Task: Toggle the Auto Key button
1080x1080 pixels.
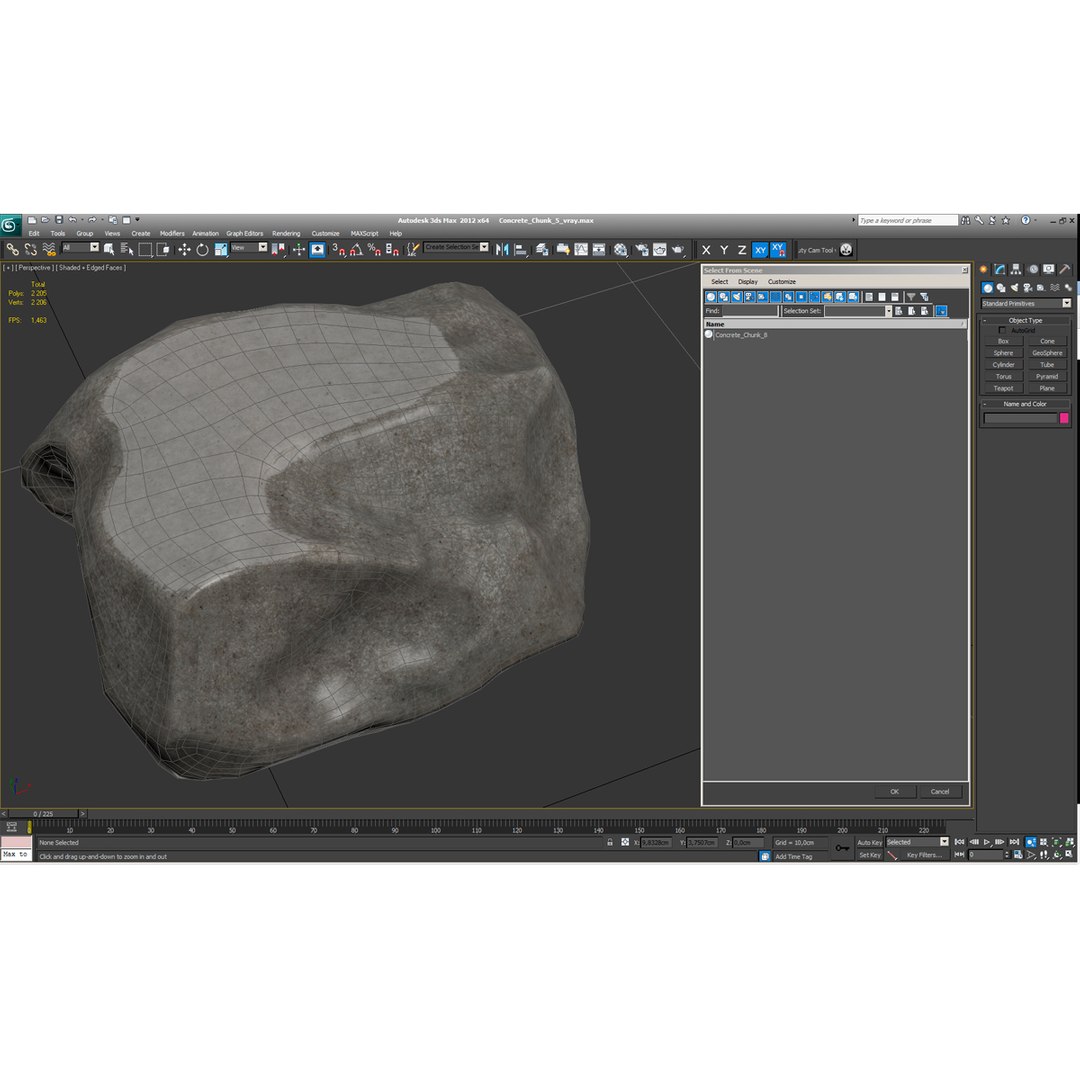Action: coord(869,842)
